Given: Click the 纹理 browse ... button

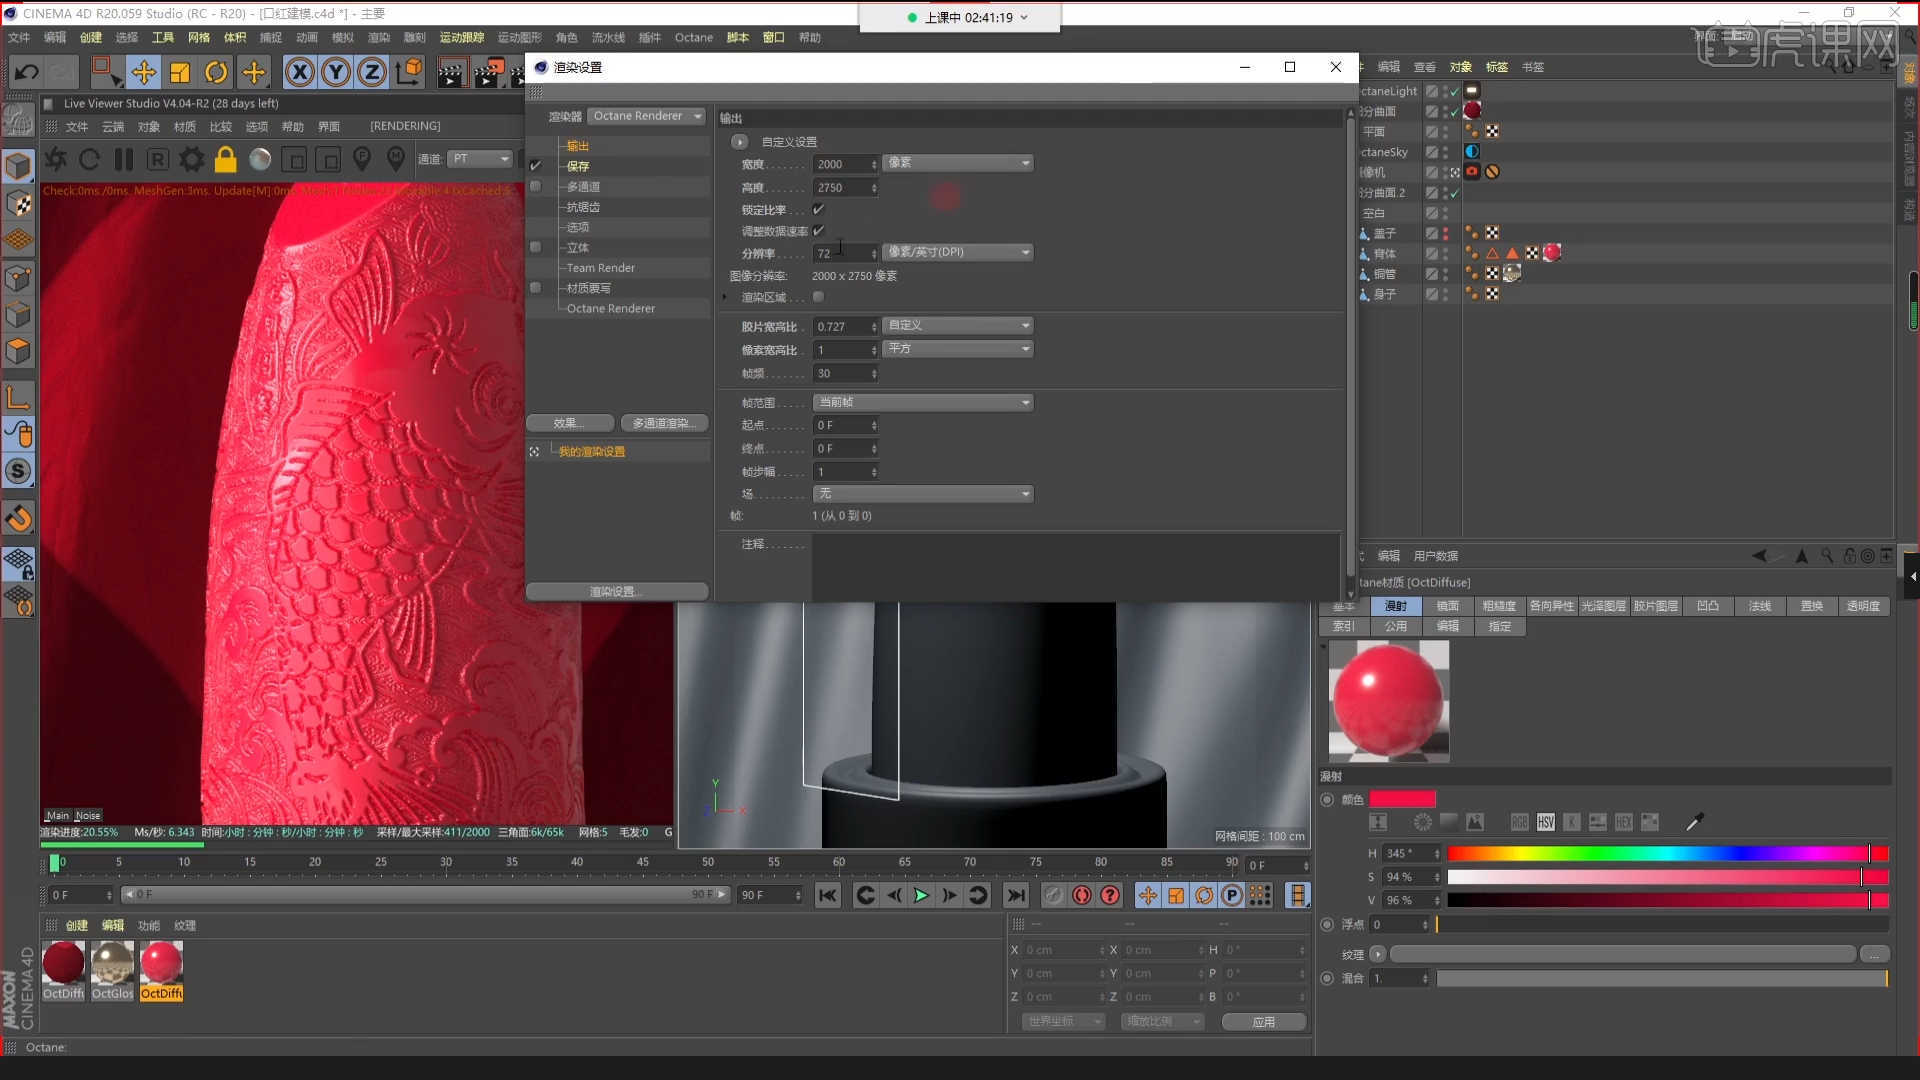Looking at the screenshot, I should [x=1875, y=954].
